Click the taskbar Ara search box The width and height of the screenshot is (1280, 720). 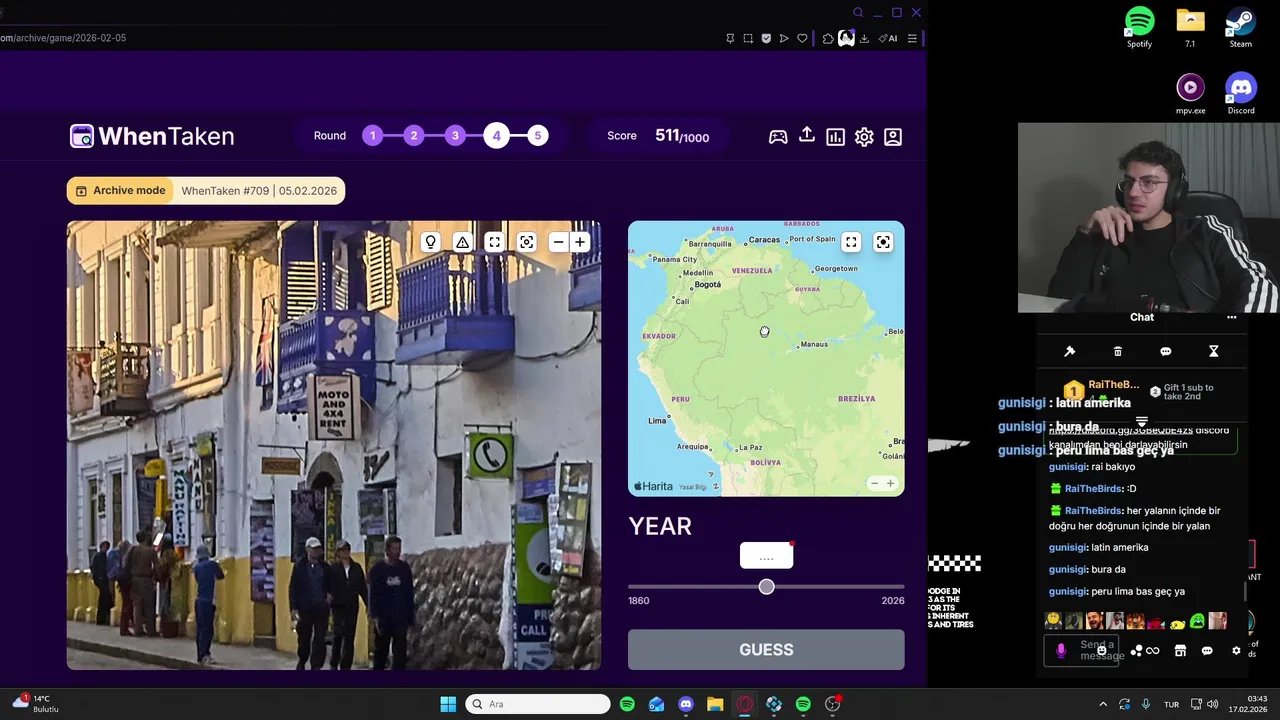click(538, 704)
